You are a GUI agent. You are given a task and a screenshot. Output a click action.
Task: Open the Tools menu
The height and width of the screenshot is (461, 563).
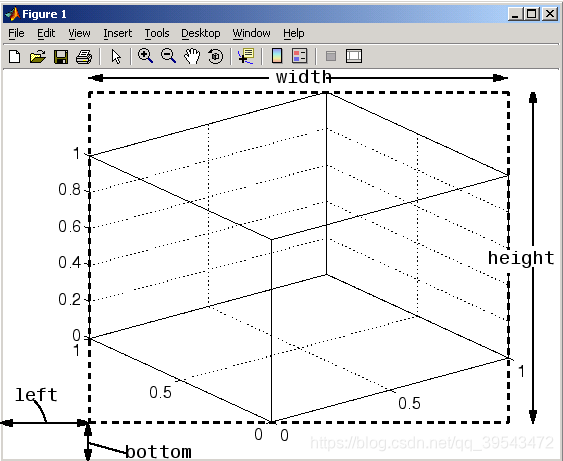coord(157,33)
